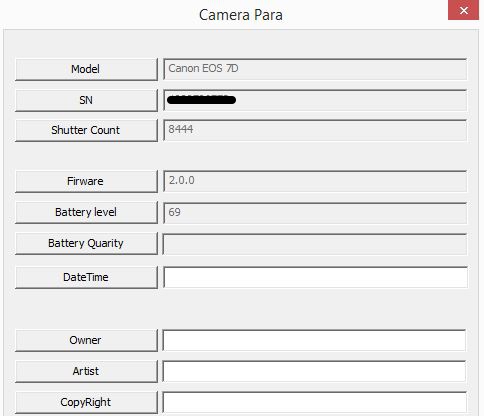The height and width of the screenshot is (416, 484).
Task: Click the Battery Quarity button
Action: (86, 244)
